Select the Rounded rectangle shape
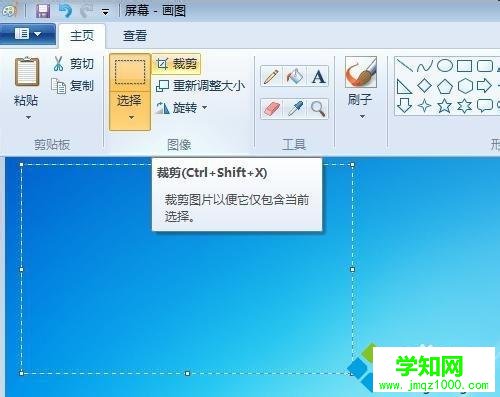This screenshot has width=500, height=397. pos(484,66)
